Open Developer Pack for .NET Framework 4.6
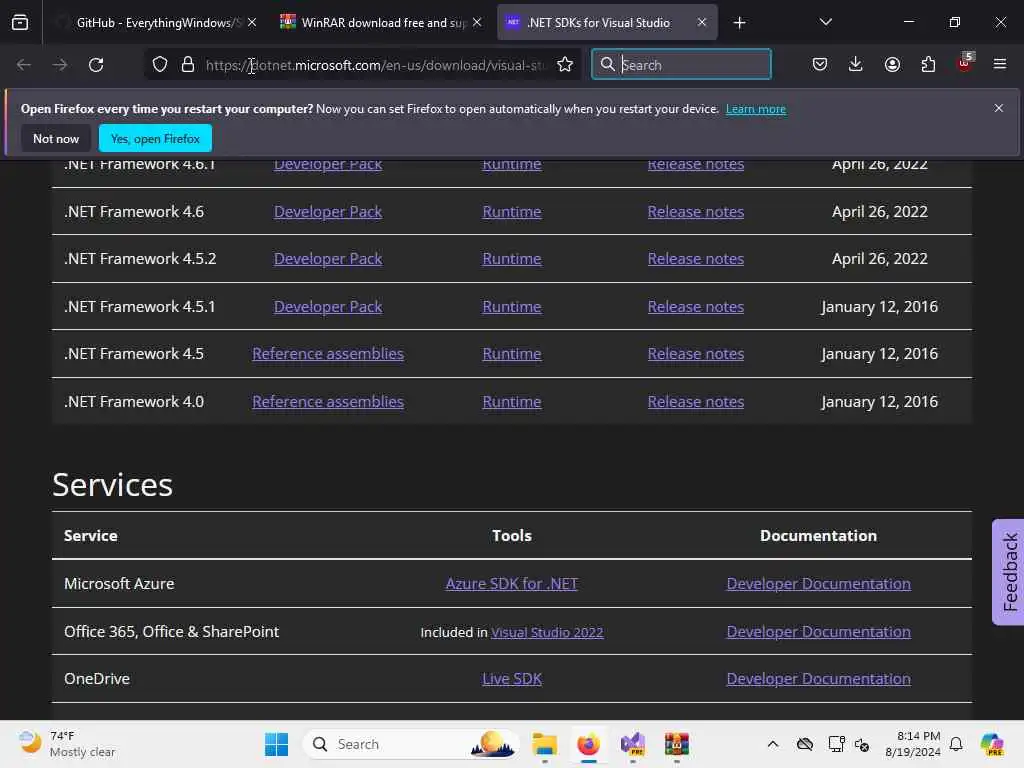 (328, 212)
